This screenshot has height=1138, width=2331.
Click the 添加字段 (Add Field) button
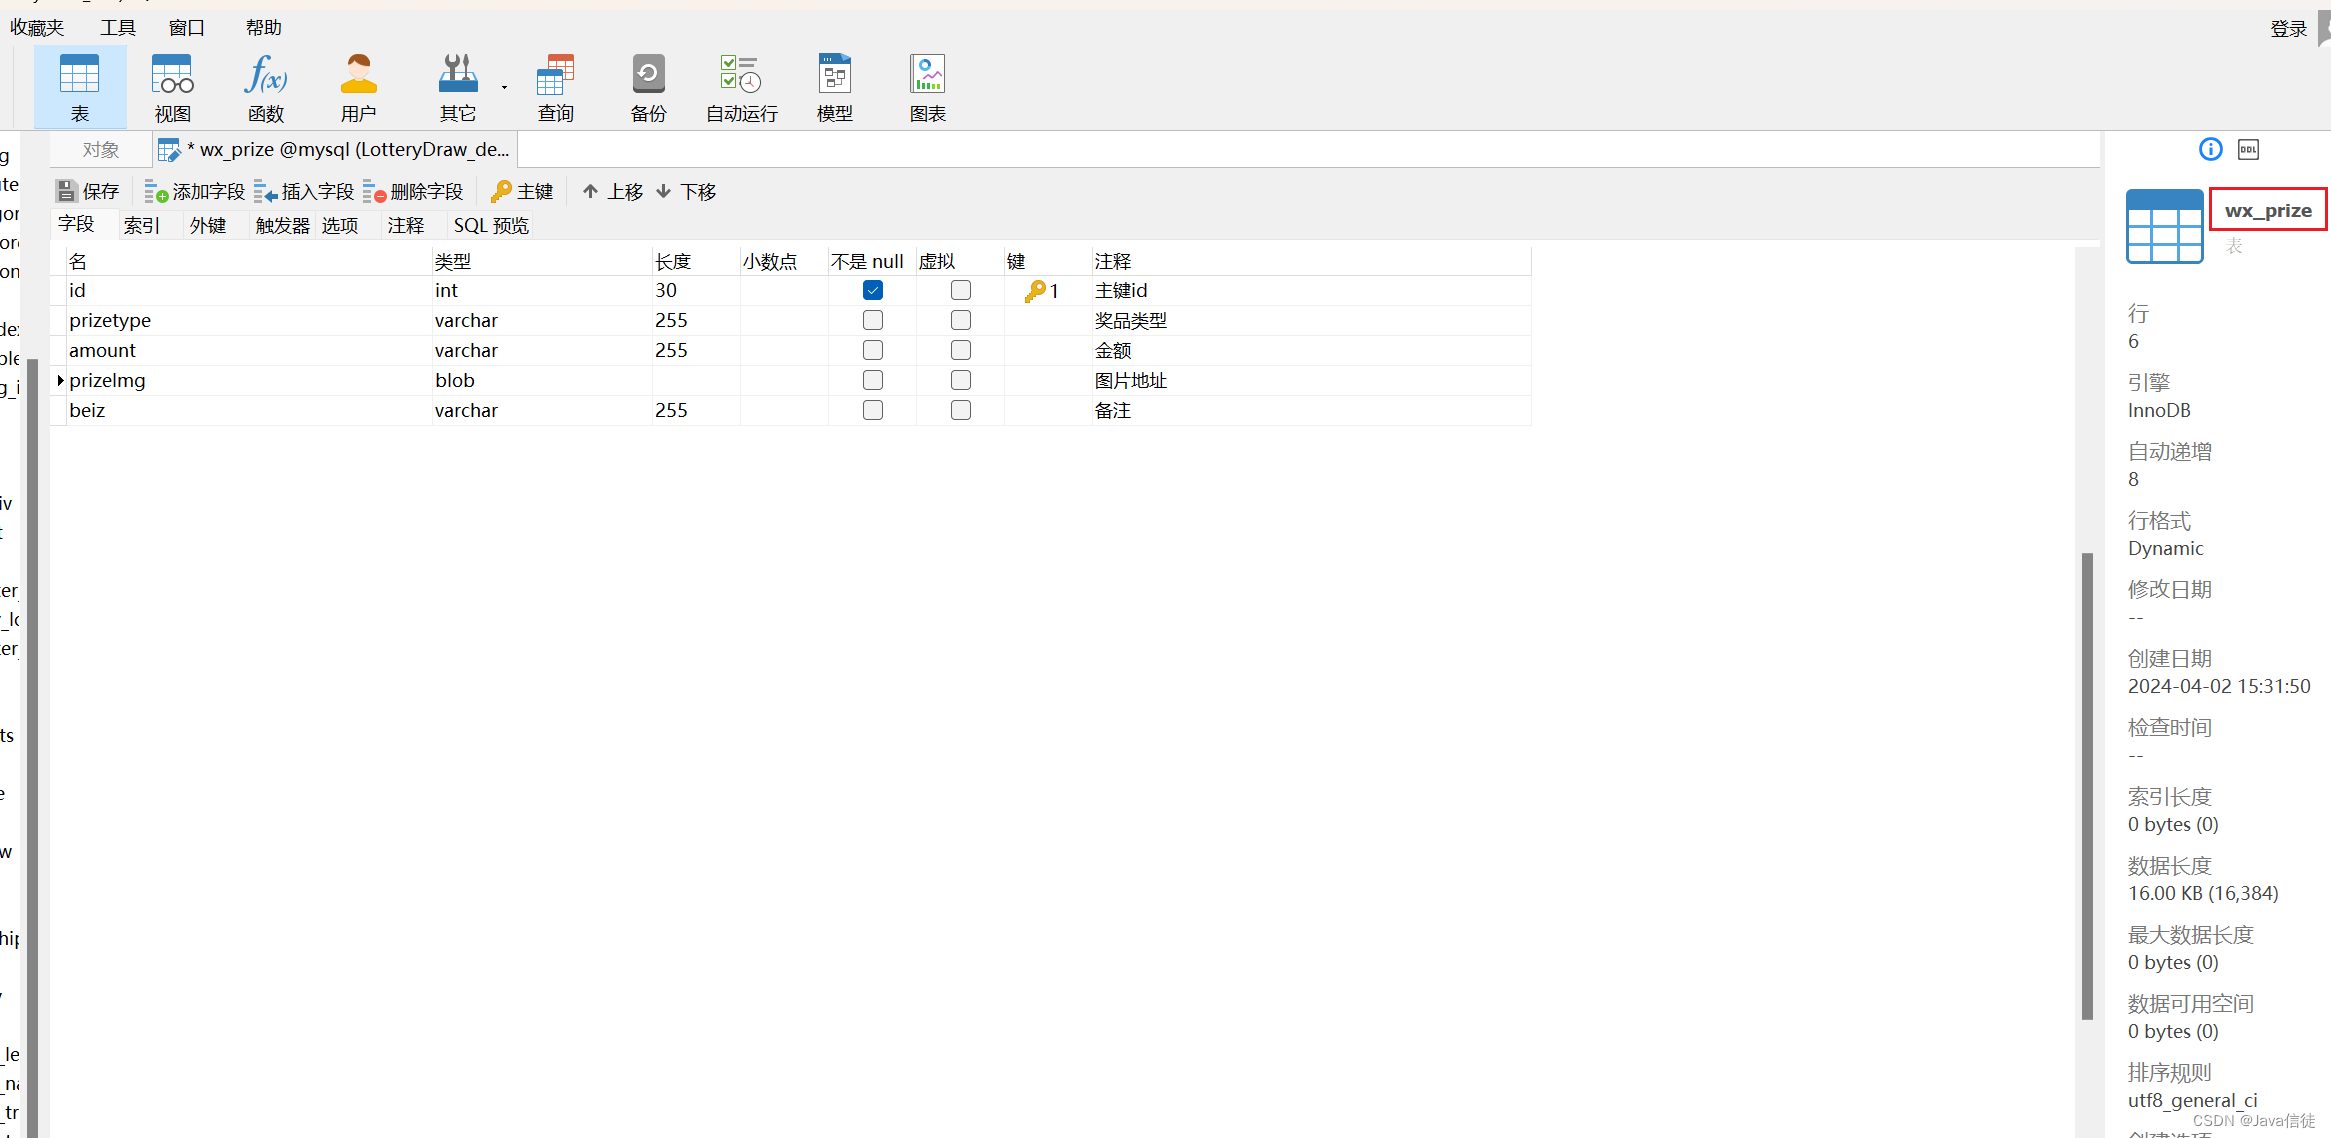(195, 191)
